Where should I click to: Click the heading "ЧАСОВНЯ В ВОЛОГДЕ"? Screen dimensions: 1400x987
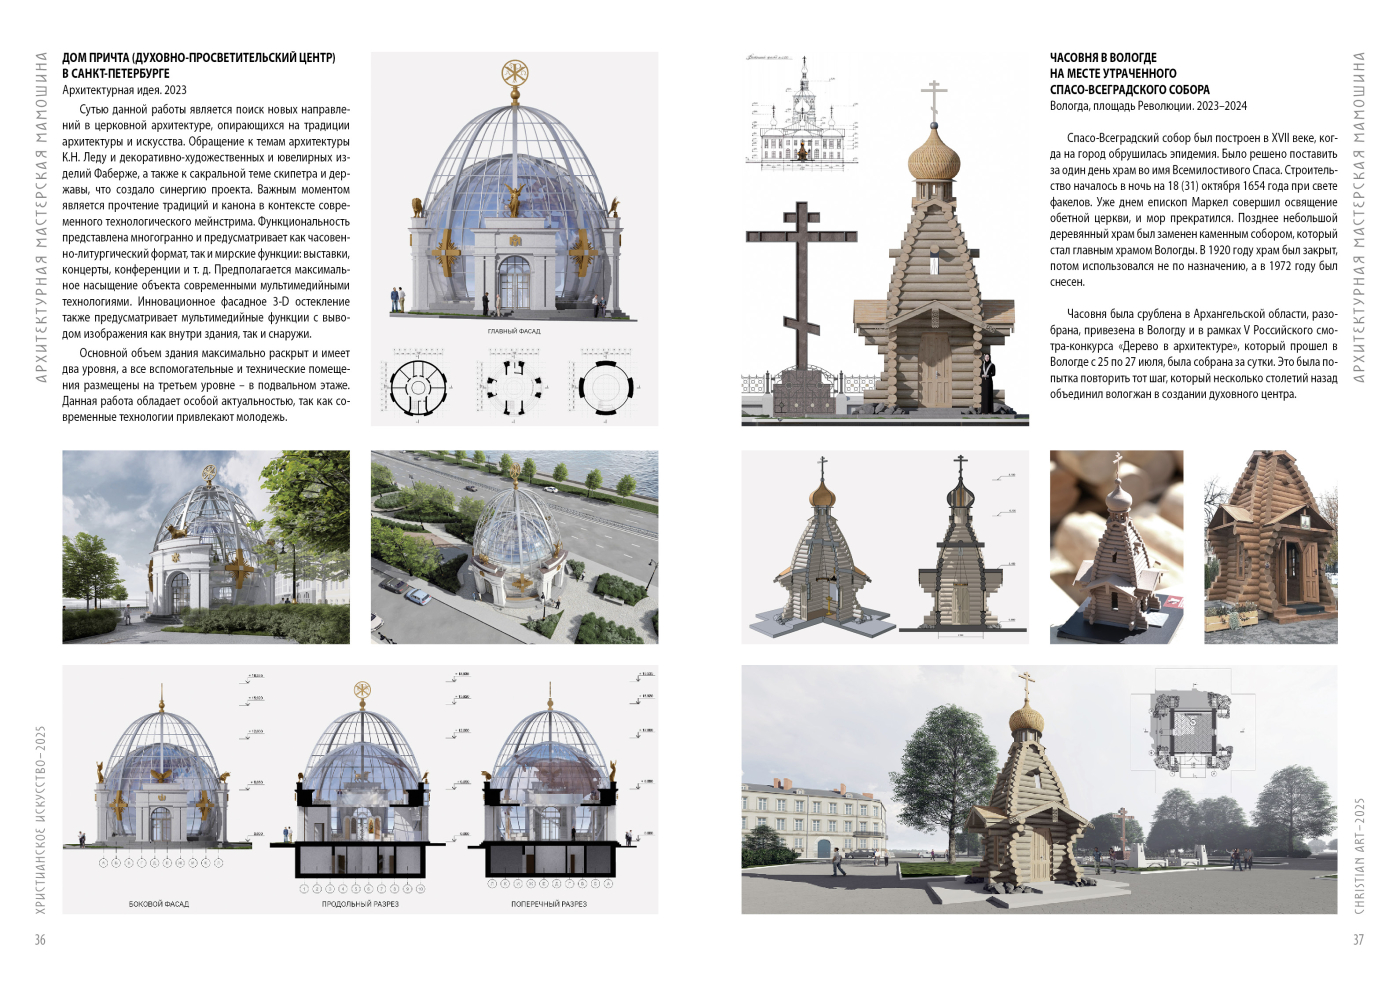[1103, 58]
